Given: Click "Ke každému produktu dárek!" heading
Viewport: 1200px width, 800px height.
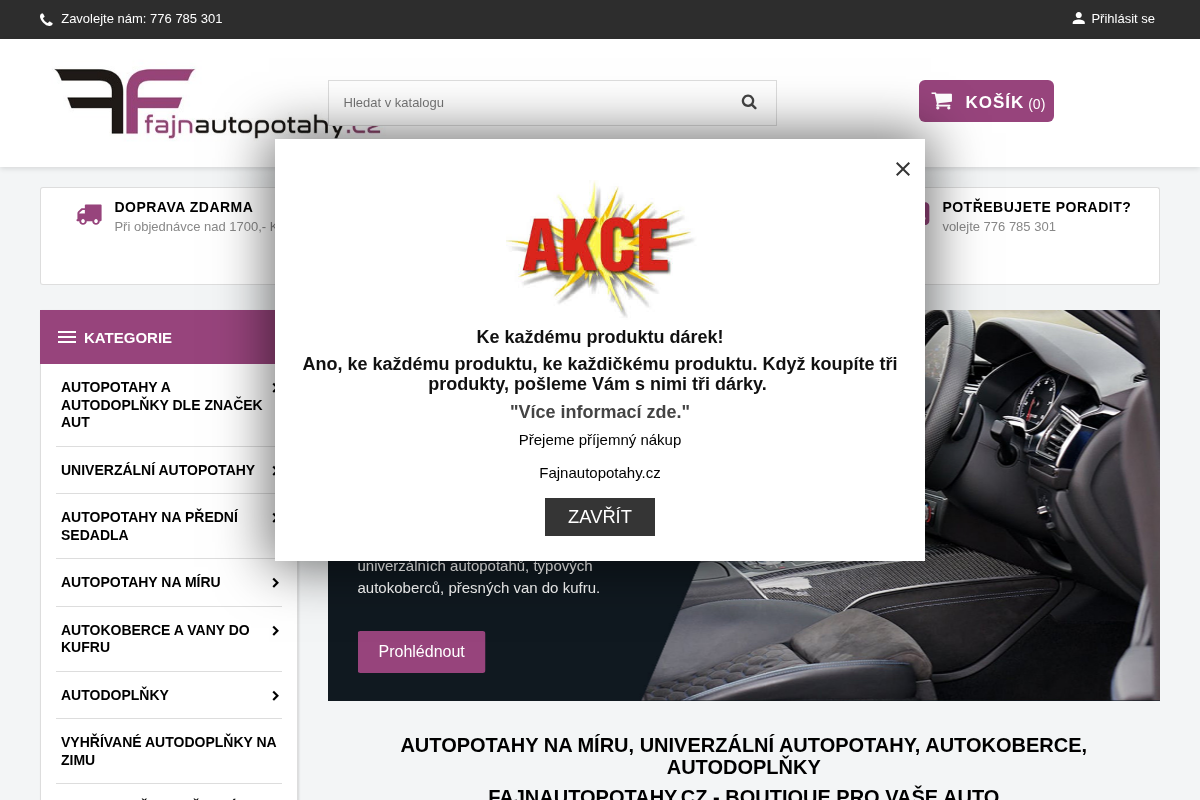Looking at the screenshot, I should click(600, 337).
